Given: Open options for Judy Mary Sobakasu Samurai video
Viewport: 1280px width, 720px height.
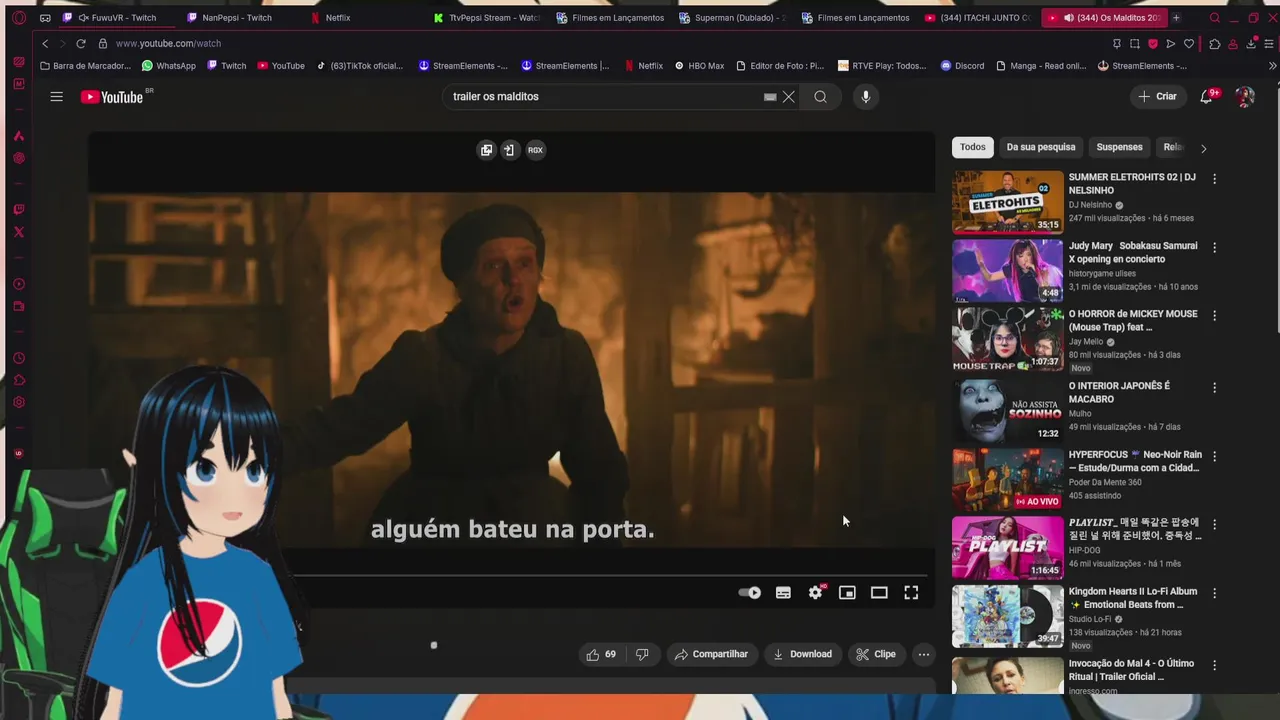Looking at the screenshot, I should [x=1214, y=247].
